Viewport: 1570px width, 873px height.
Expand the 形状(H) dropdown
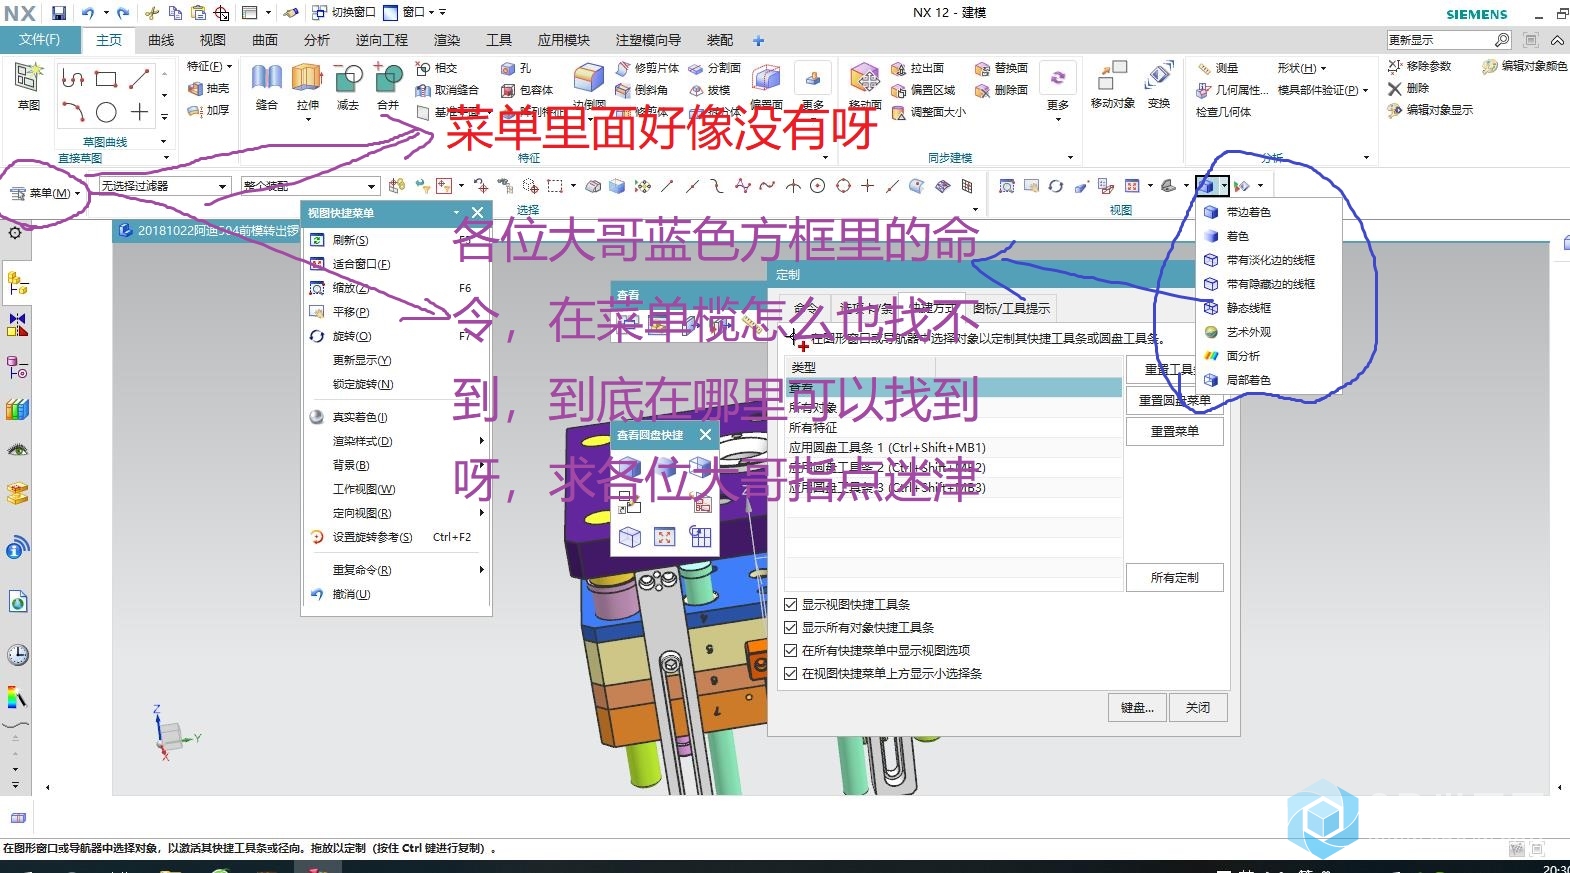pos(1302,68)
